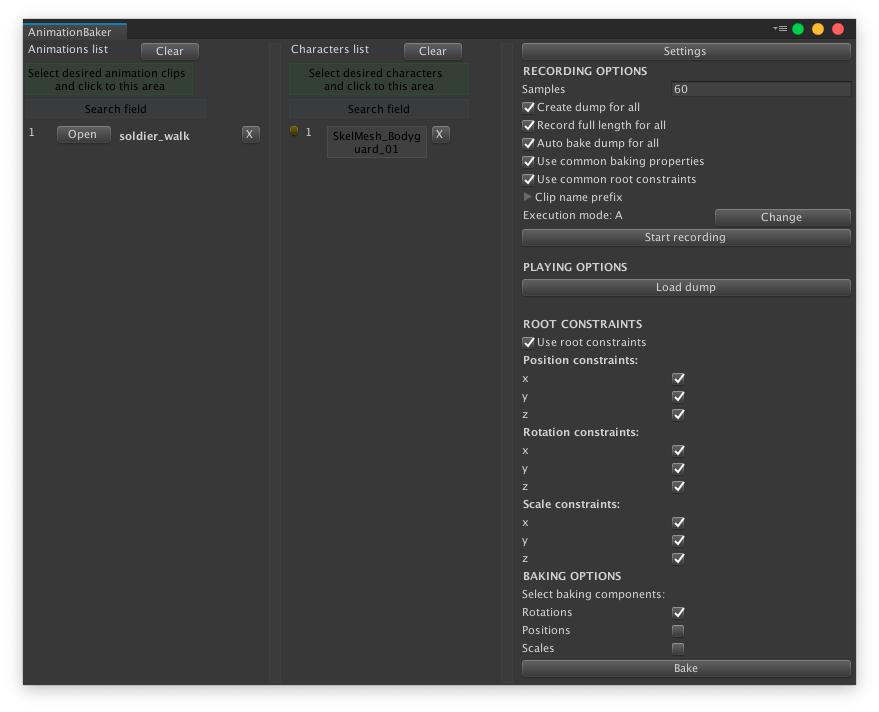Click the PLAYING OPTIONS heading
This screenshot has height=712, width=879.
[x=575, y=267]
